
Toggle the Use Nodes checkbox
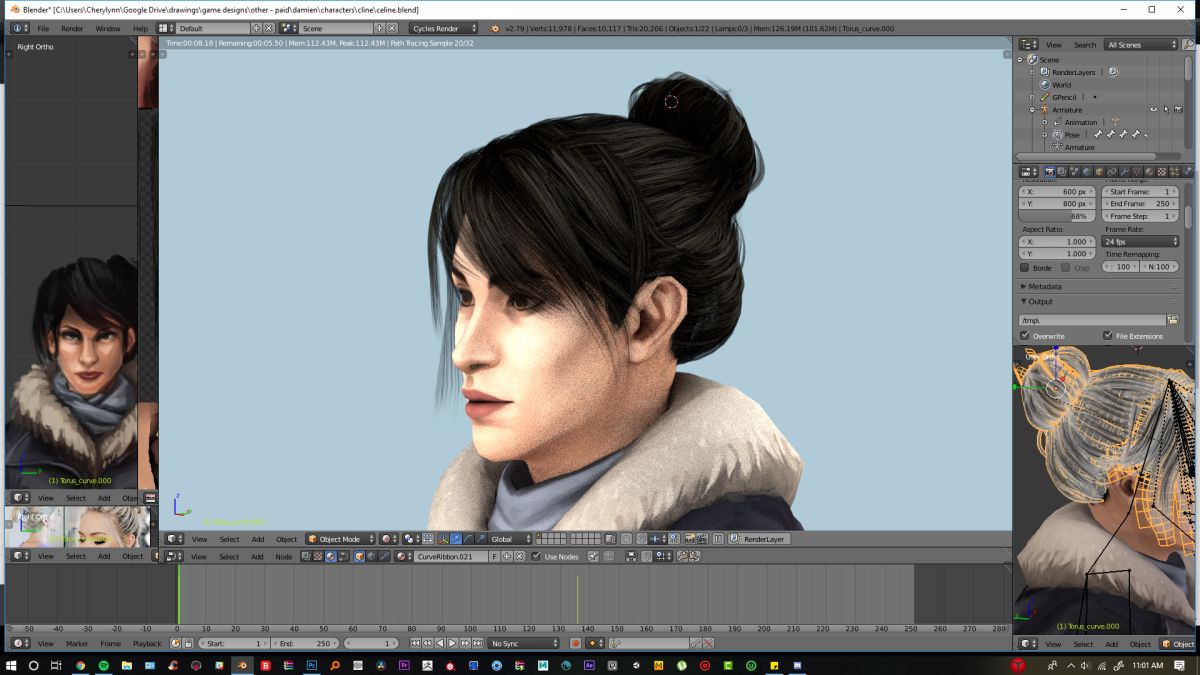(x=536, y=556)
